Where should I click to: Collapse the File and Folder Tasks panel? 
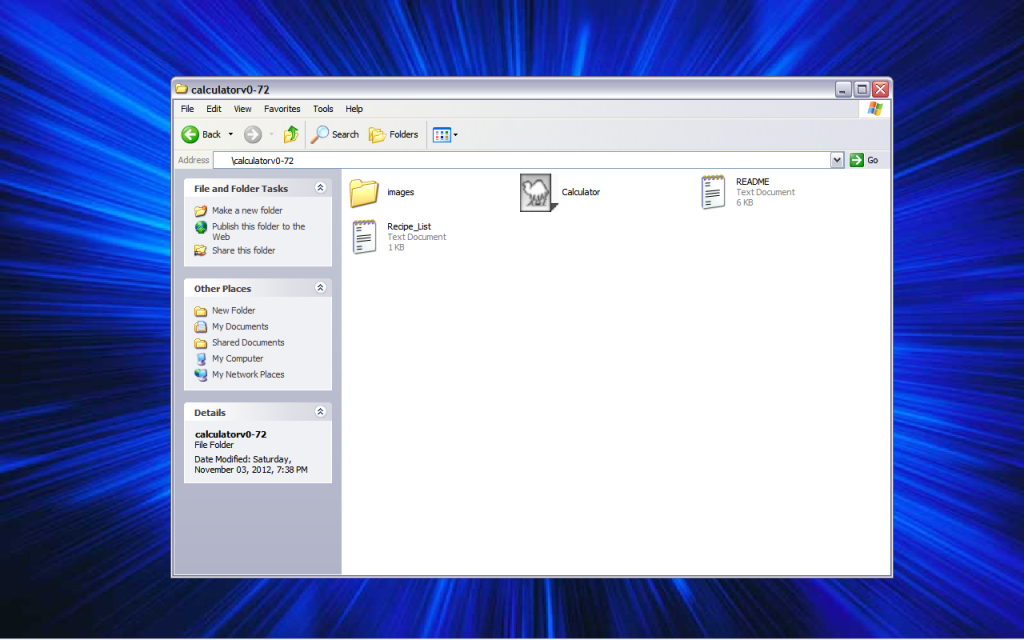320,188
